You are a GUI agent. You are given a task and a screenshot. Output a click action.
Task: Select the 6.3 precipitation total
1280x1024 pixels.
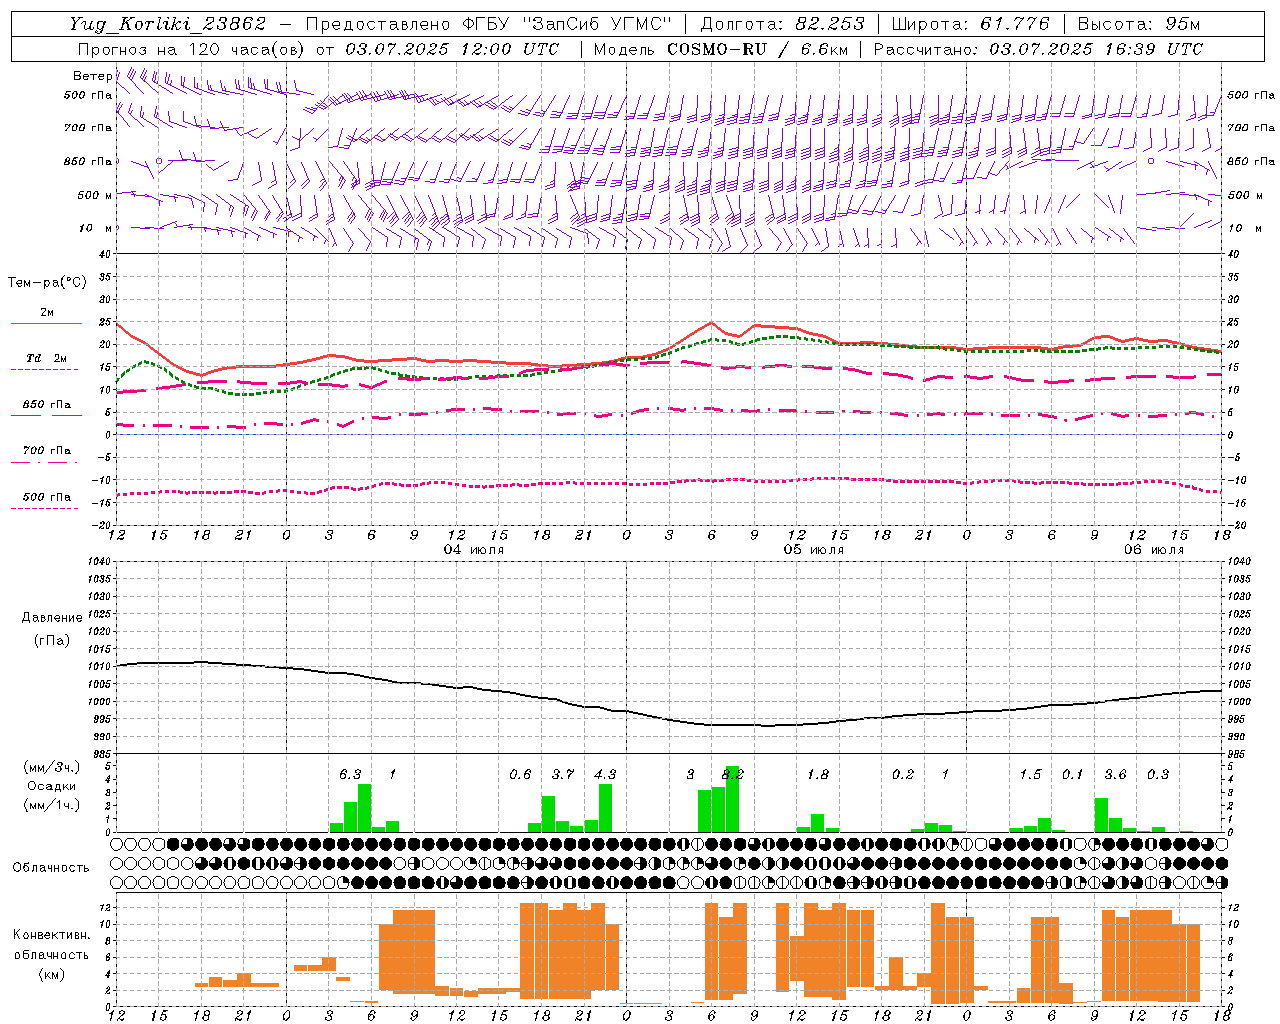(350, 774)
